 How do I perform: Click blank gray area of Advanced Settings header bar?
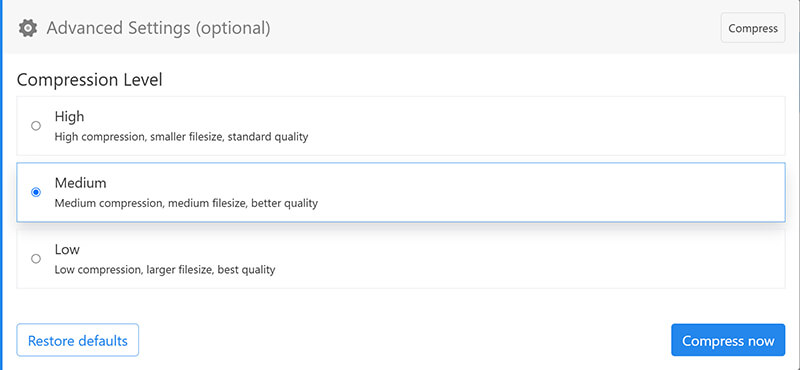[485, 28]
